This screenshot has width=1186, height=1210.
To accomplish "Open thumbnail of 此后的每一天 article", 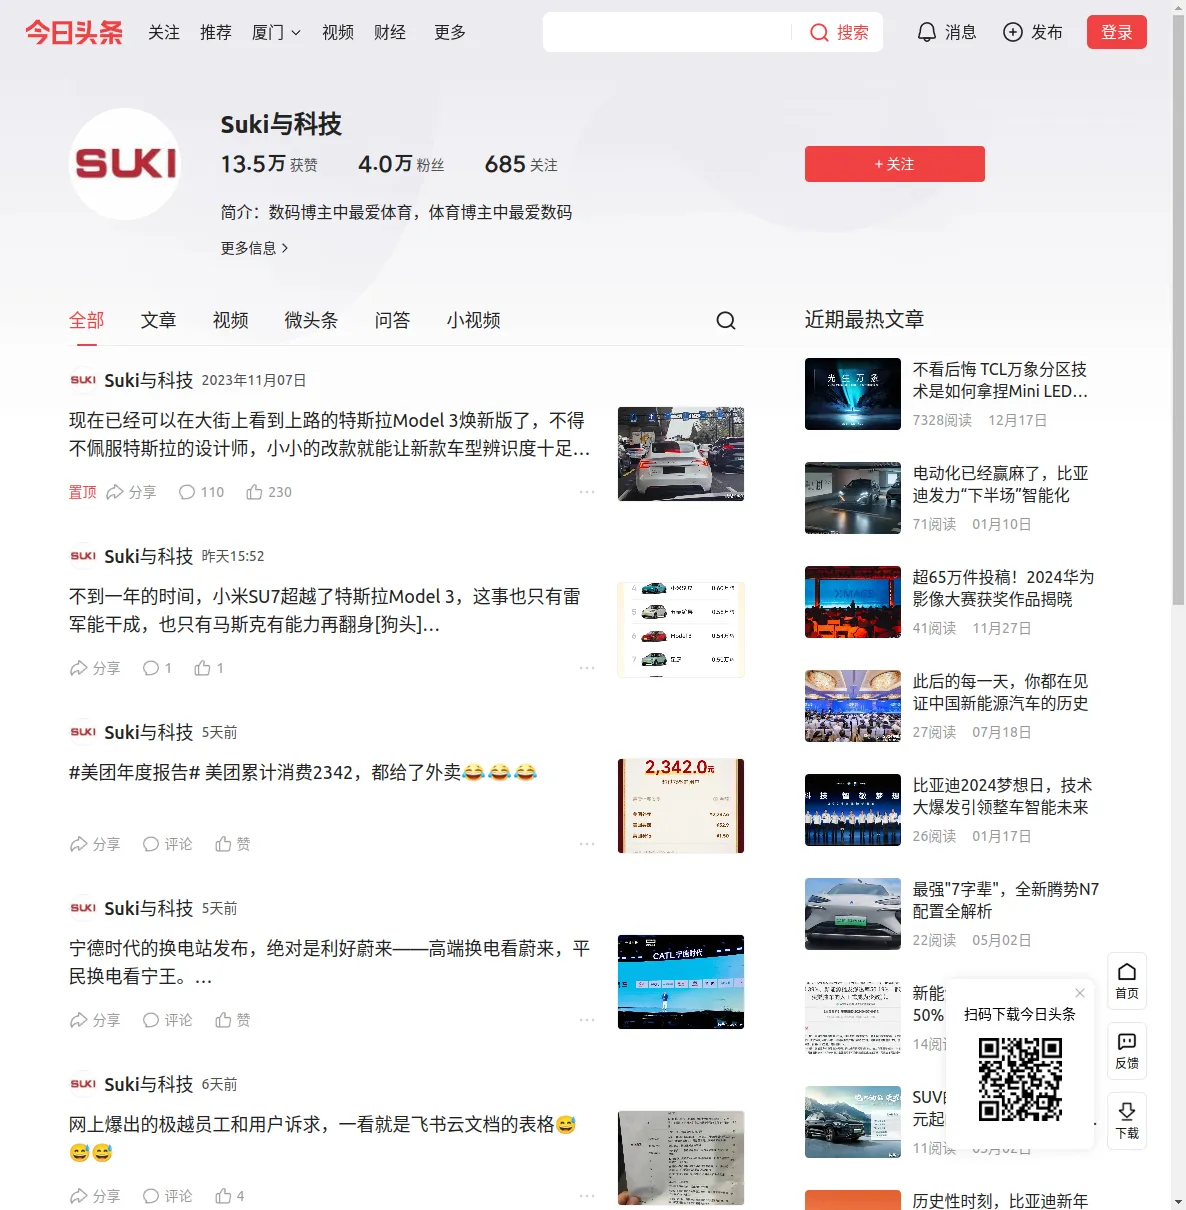I will (x=853, y=706).
